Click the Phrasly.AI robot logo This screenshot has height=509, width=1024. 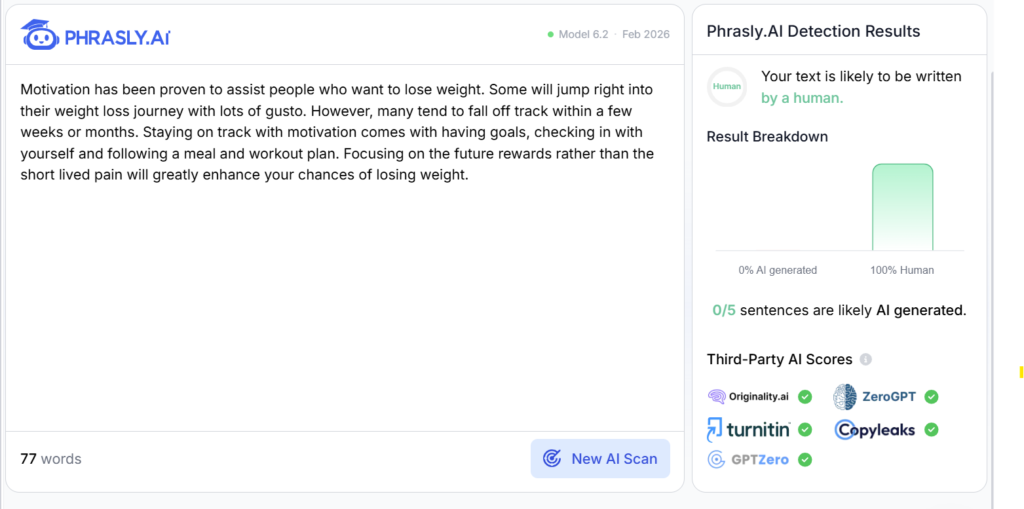click(x=40, y=35)
